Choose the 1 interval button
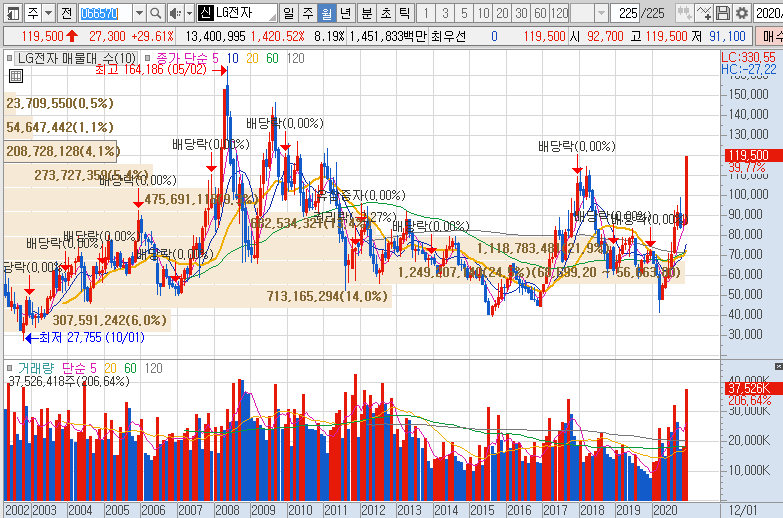The width and height of the screenshot is (783, 518). coord(425,13)
